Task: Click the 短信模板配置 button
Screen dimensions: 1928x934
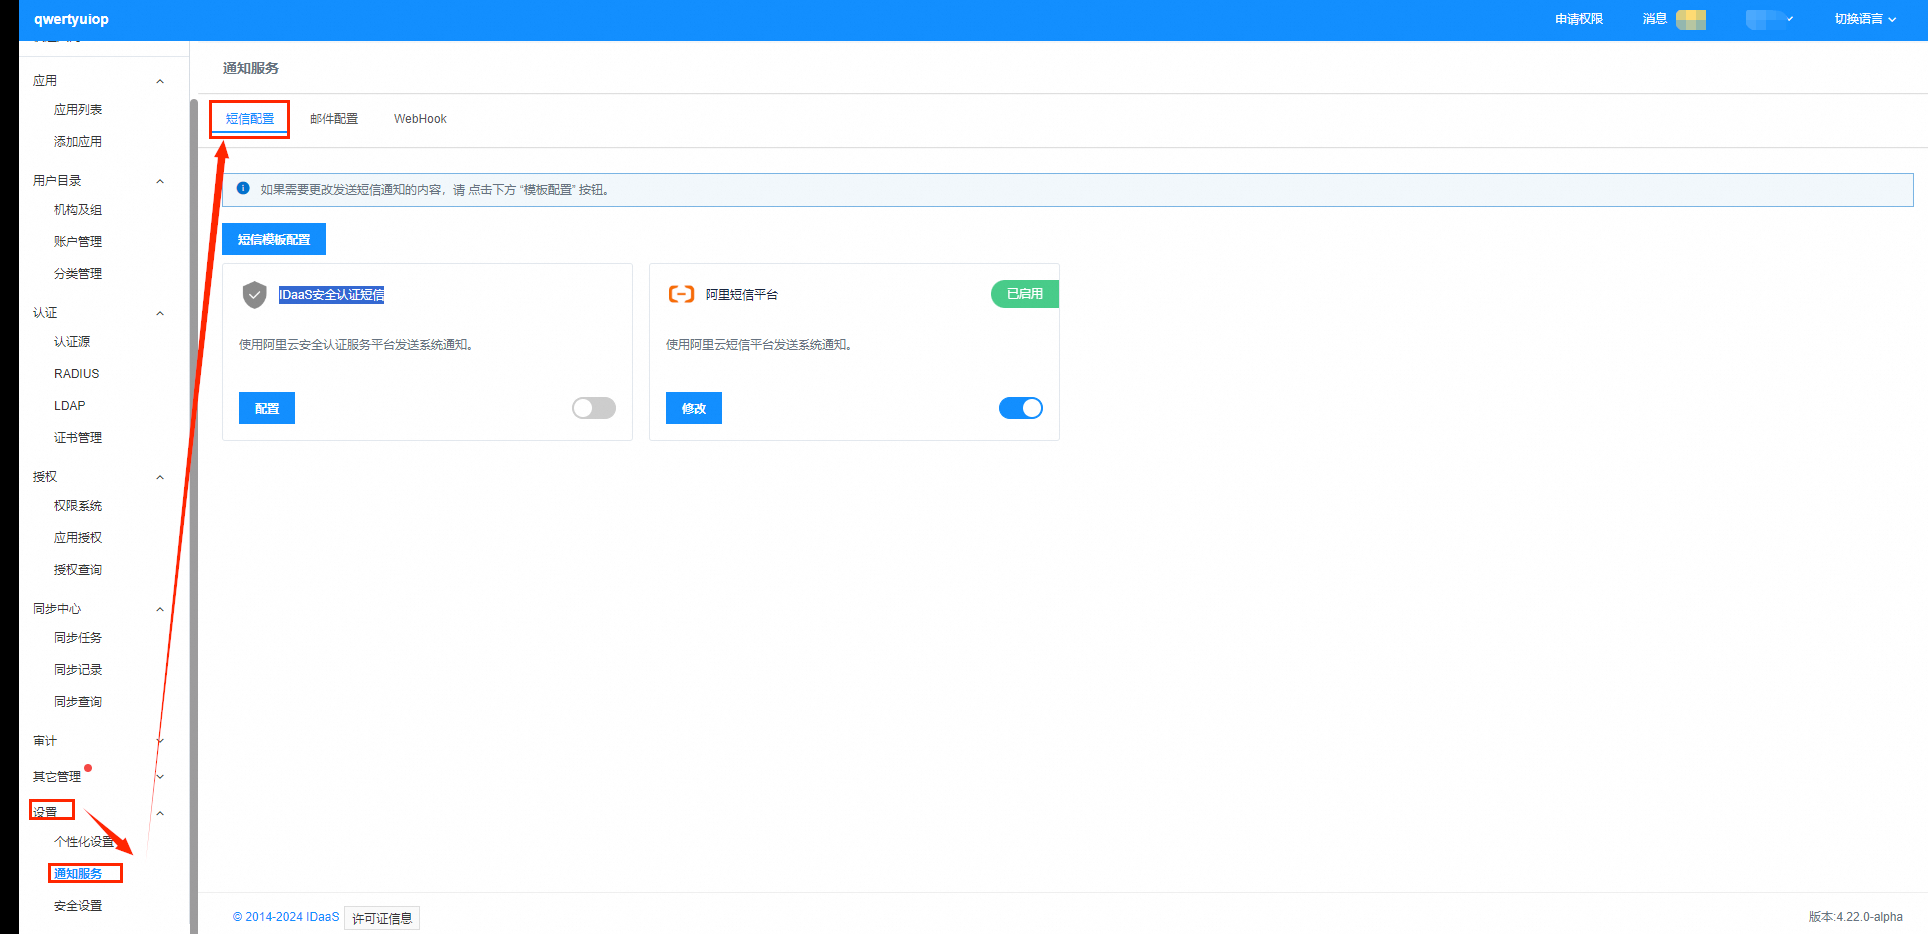Action: pos(274,239)
